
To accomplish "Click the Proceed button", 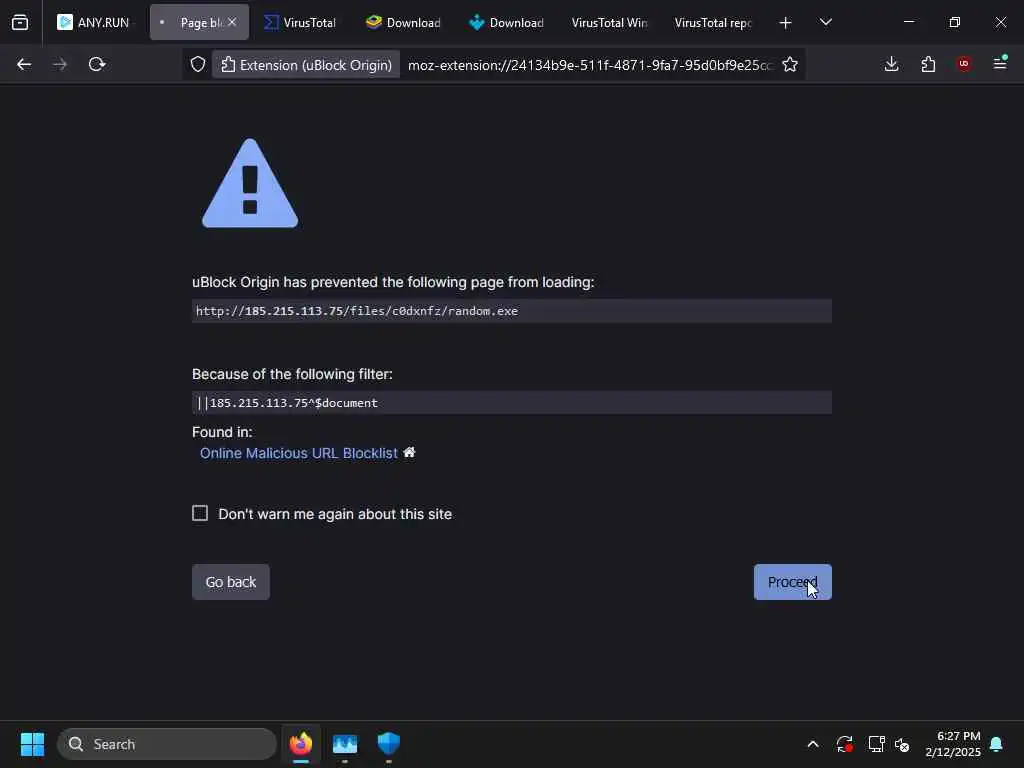I will (x=792, y=582).
